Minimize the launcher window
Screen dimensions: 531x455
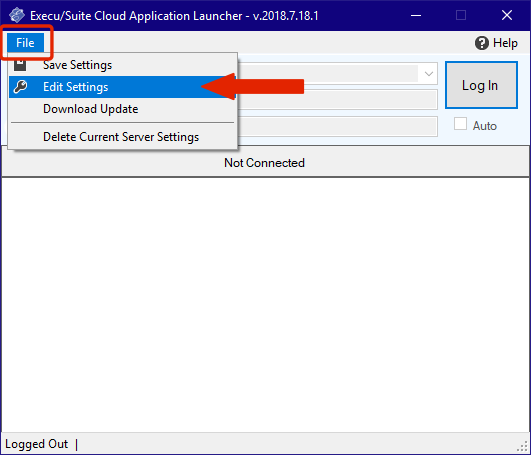(x=416, y=16)
